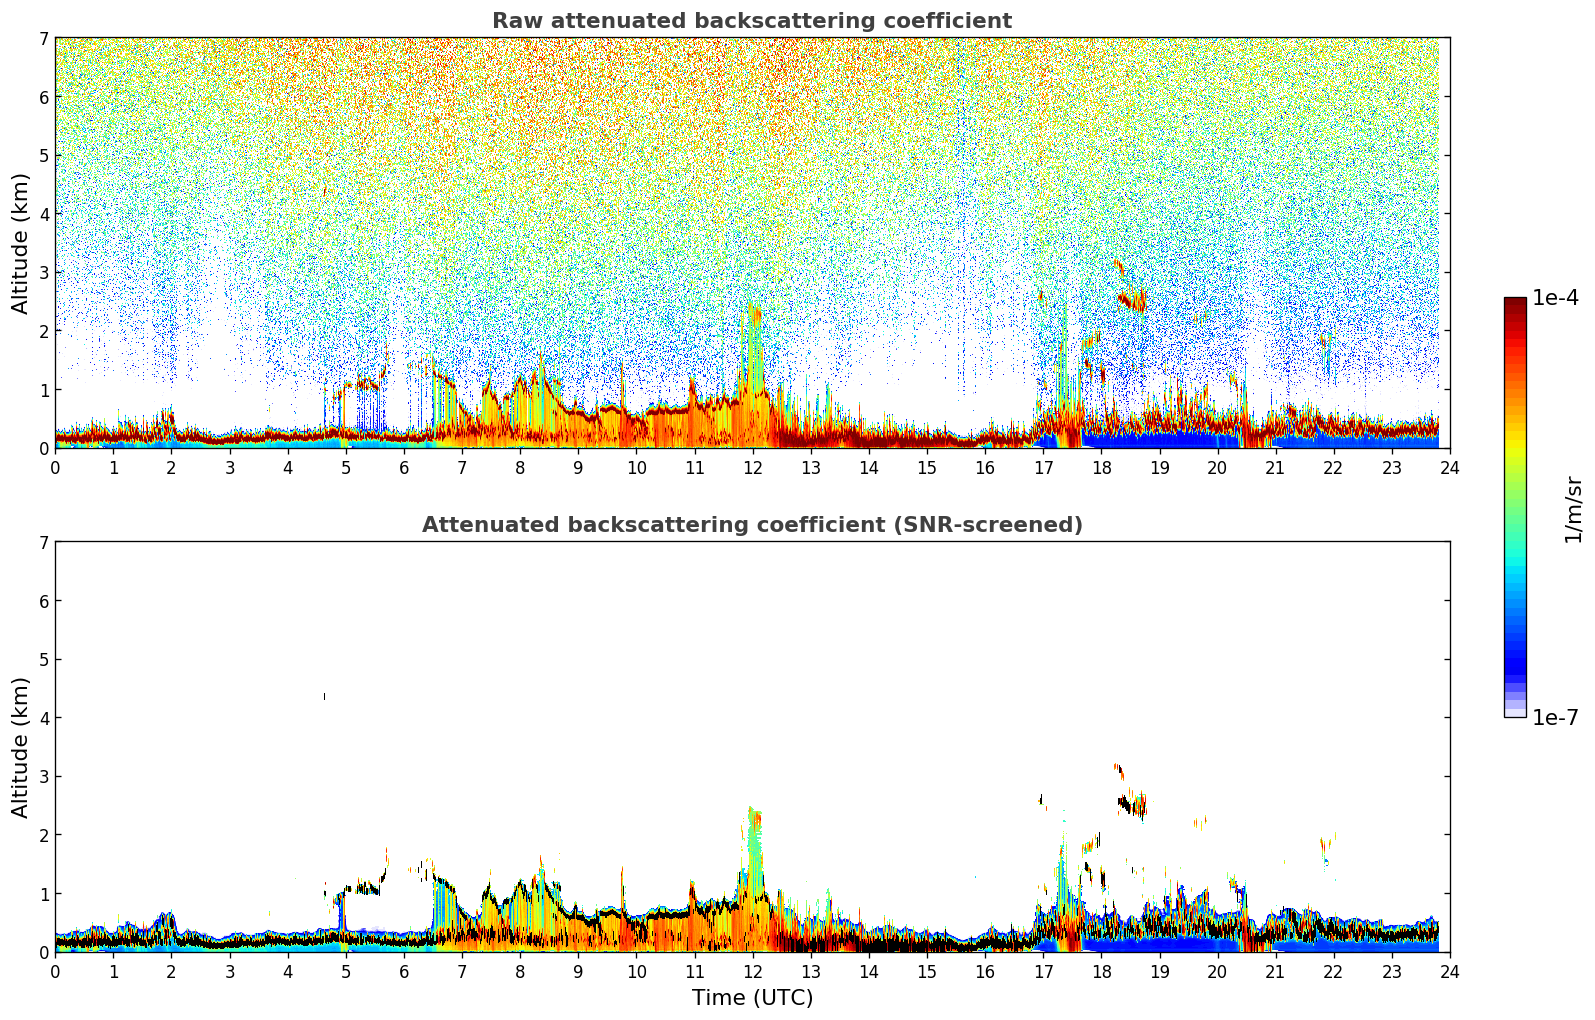Click tick label 12 on bottom plot's time axis

click(753, 971)
